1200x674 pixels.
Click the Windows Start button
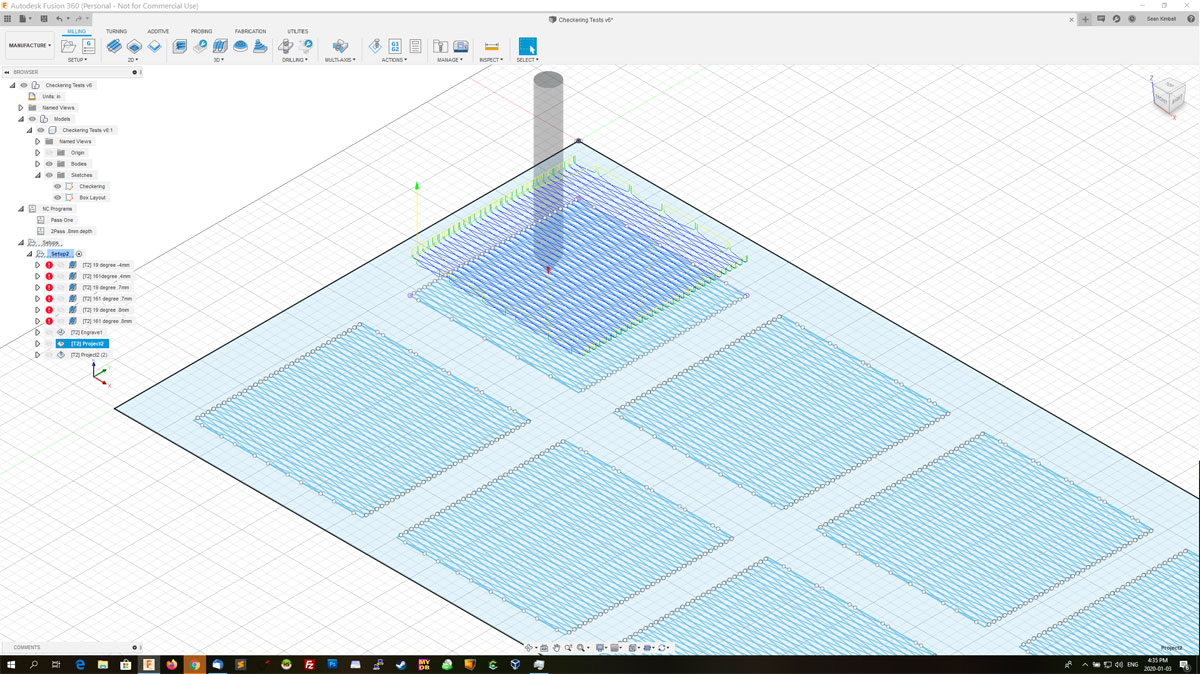pos(11,664)
